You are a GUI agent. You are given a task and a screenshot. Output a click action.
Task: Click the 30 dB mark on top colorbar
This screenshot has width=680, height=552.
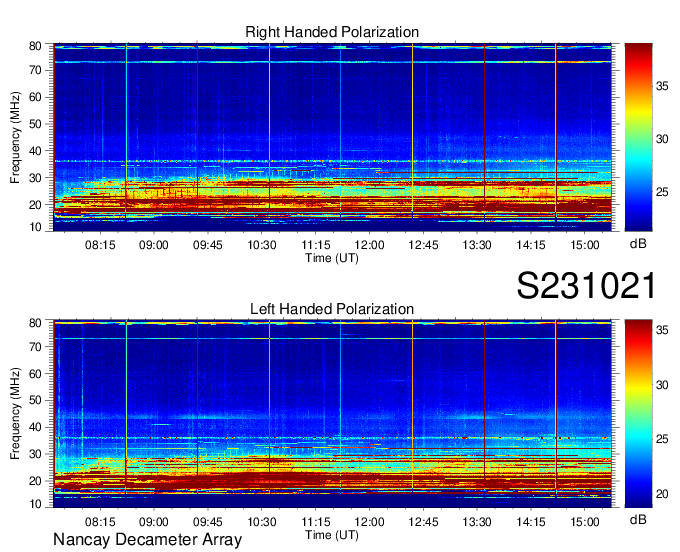pos(662,139)
